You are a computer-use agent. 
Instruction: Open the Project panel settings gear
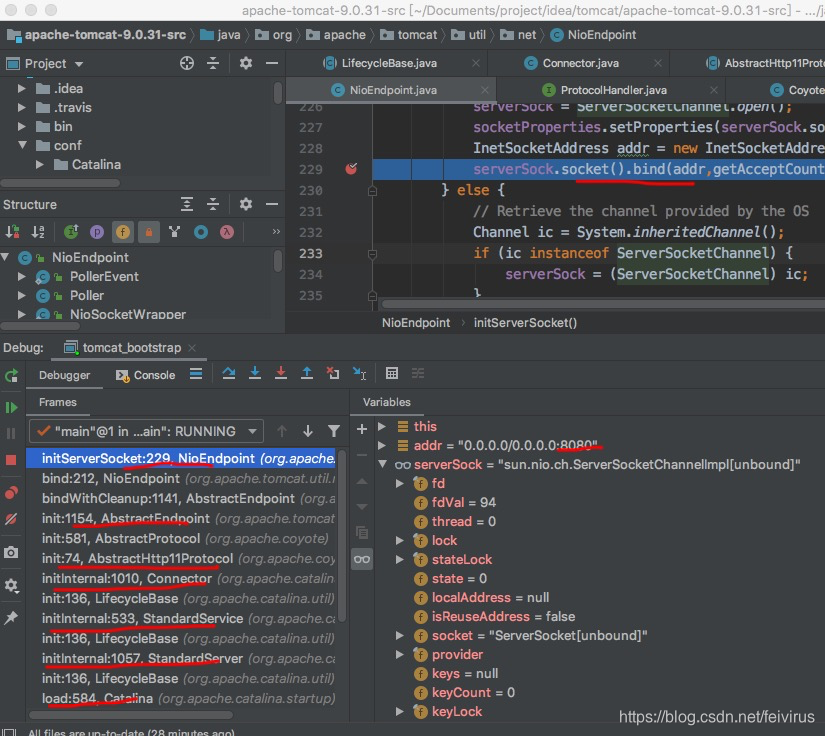(246, 64)
